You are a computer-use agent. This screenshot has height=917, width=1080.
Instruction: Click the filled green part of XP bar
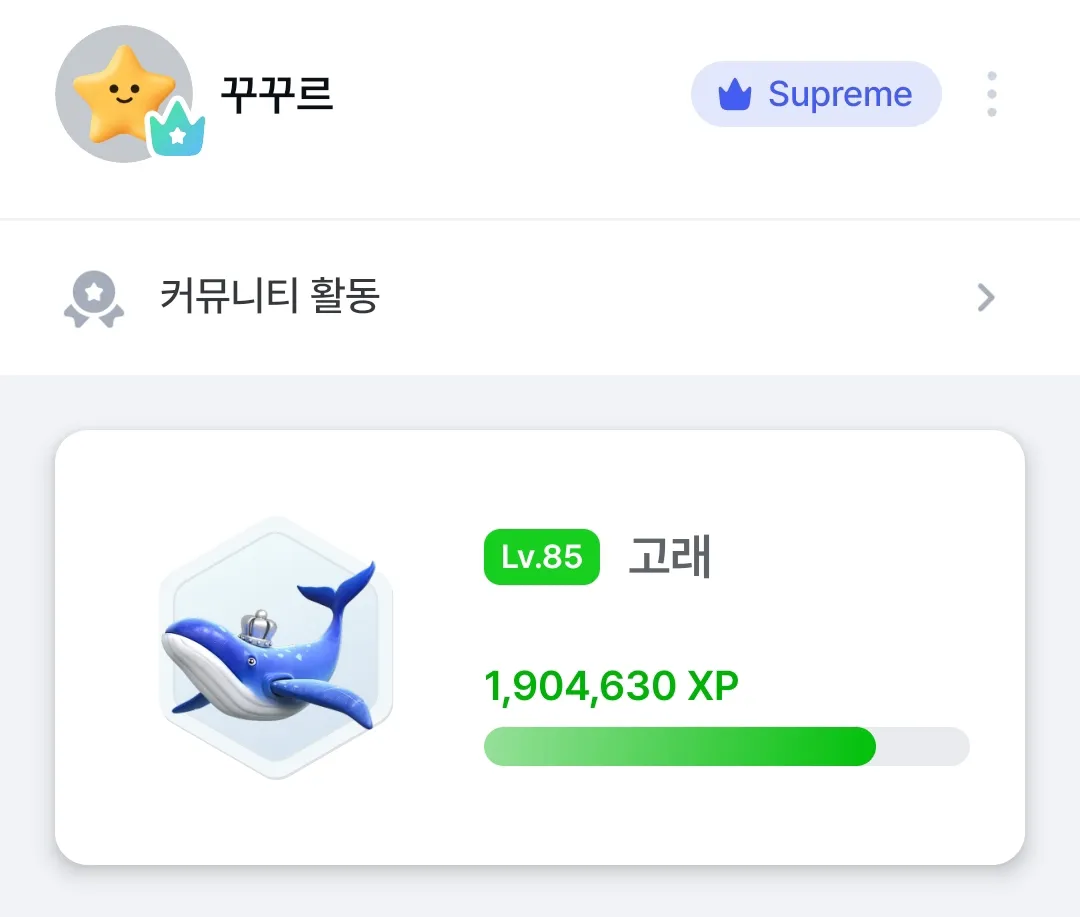click(x=680, y=747)
